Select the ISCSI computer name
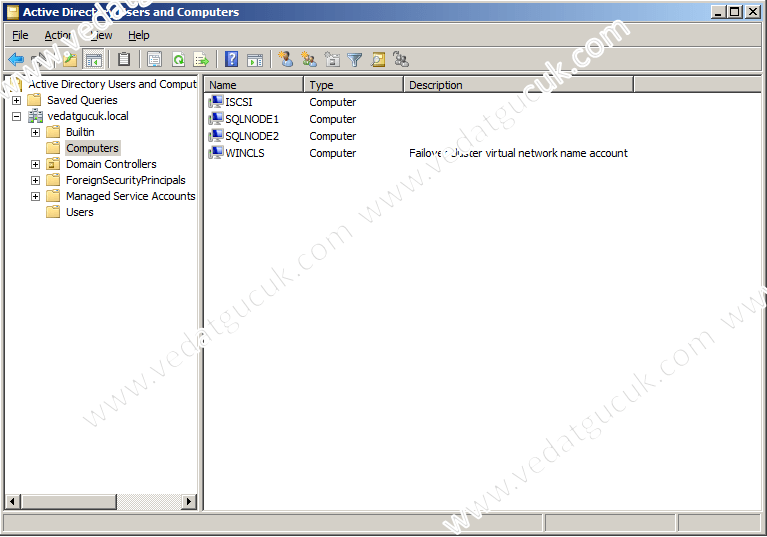The image size is (767, 537). pyautogui.click(x=239, y=102)
